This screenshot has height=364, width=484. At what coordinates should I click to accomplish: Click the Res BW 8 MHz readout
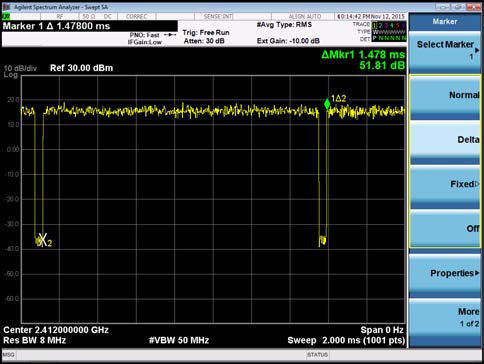[x=35, y=340]
